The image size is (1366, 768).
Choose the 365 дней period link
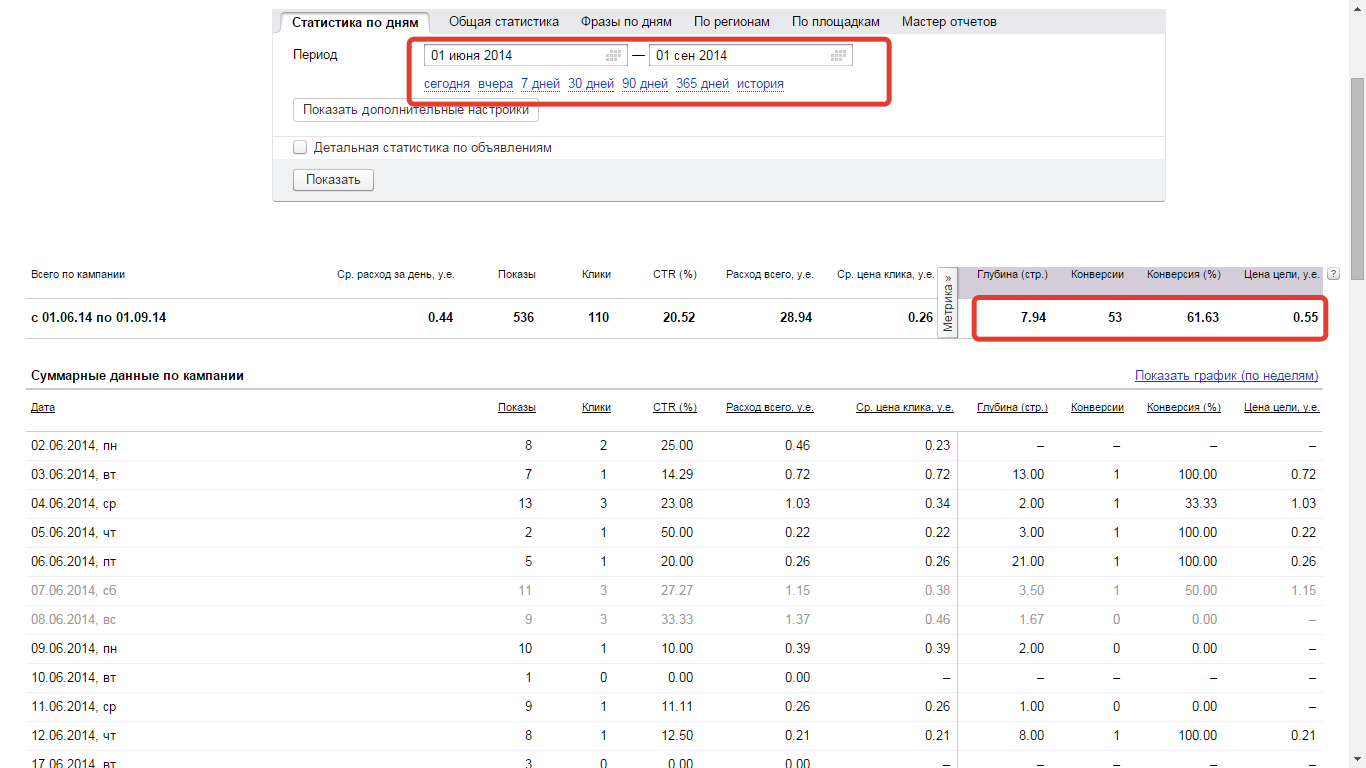(702, 84)
